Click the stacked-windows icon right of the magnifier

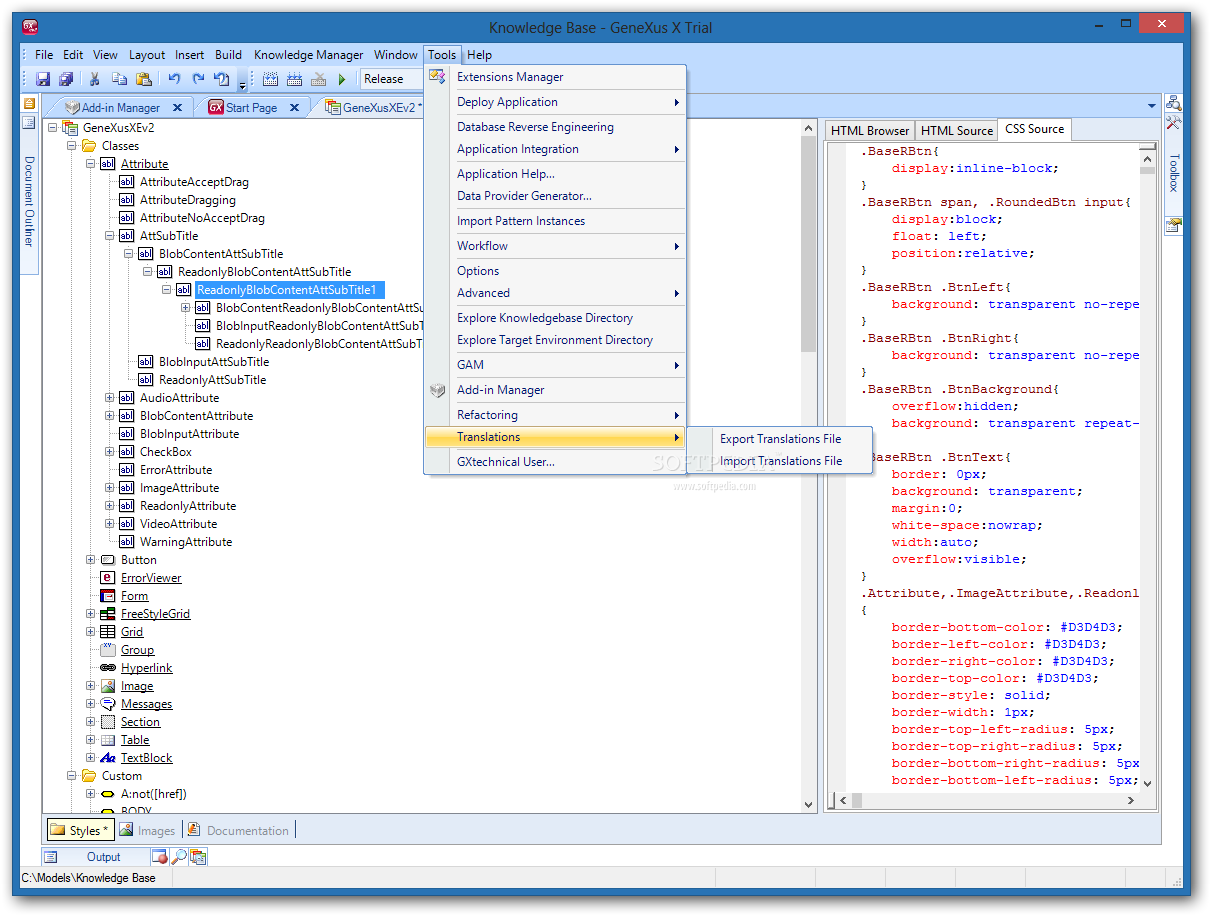198,857
